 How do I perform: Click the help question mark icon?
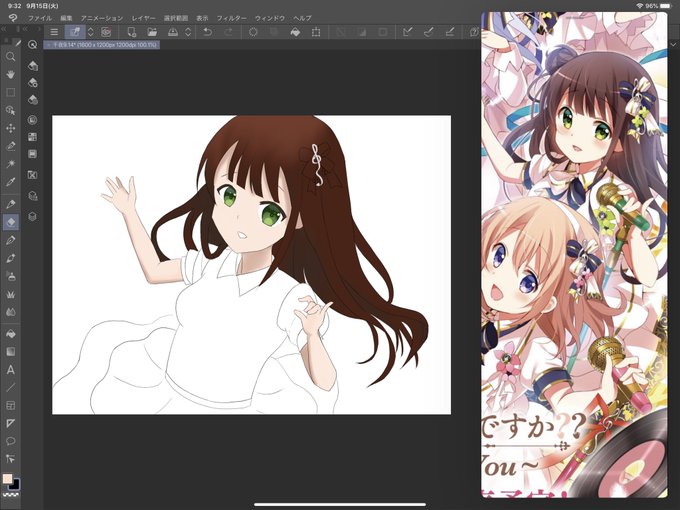tap(474, 32)
